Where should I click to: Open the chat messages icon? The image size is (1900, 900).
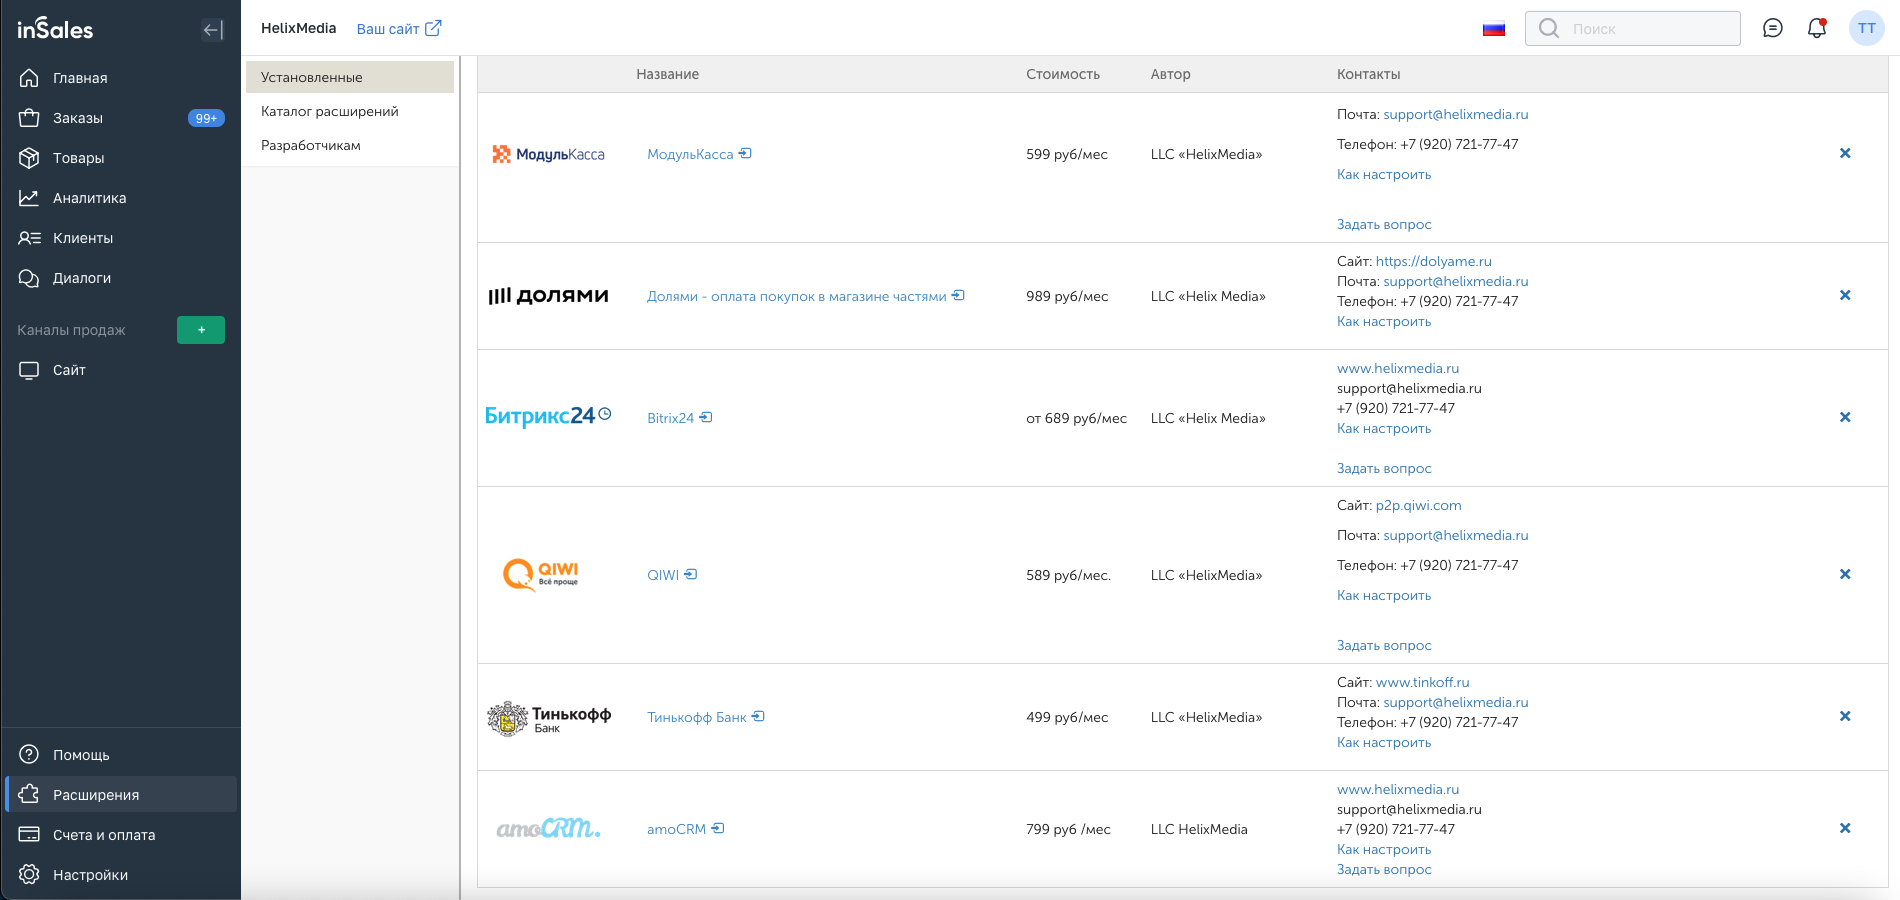point(1773,28)
